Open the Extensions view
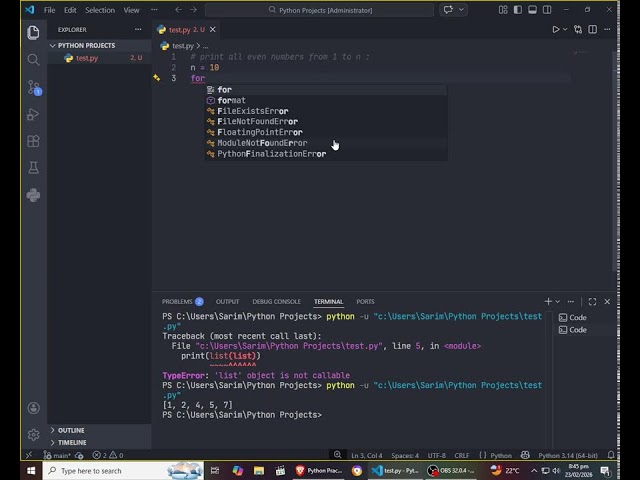640x480 pixels. 33,141
